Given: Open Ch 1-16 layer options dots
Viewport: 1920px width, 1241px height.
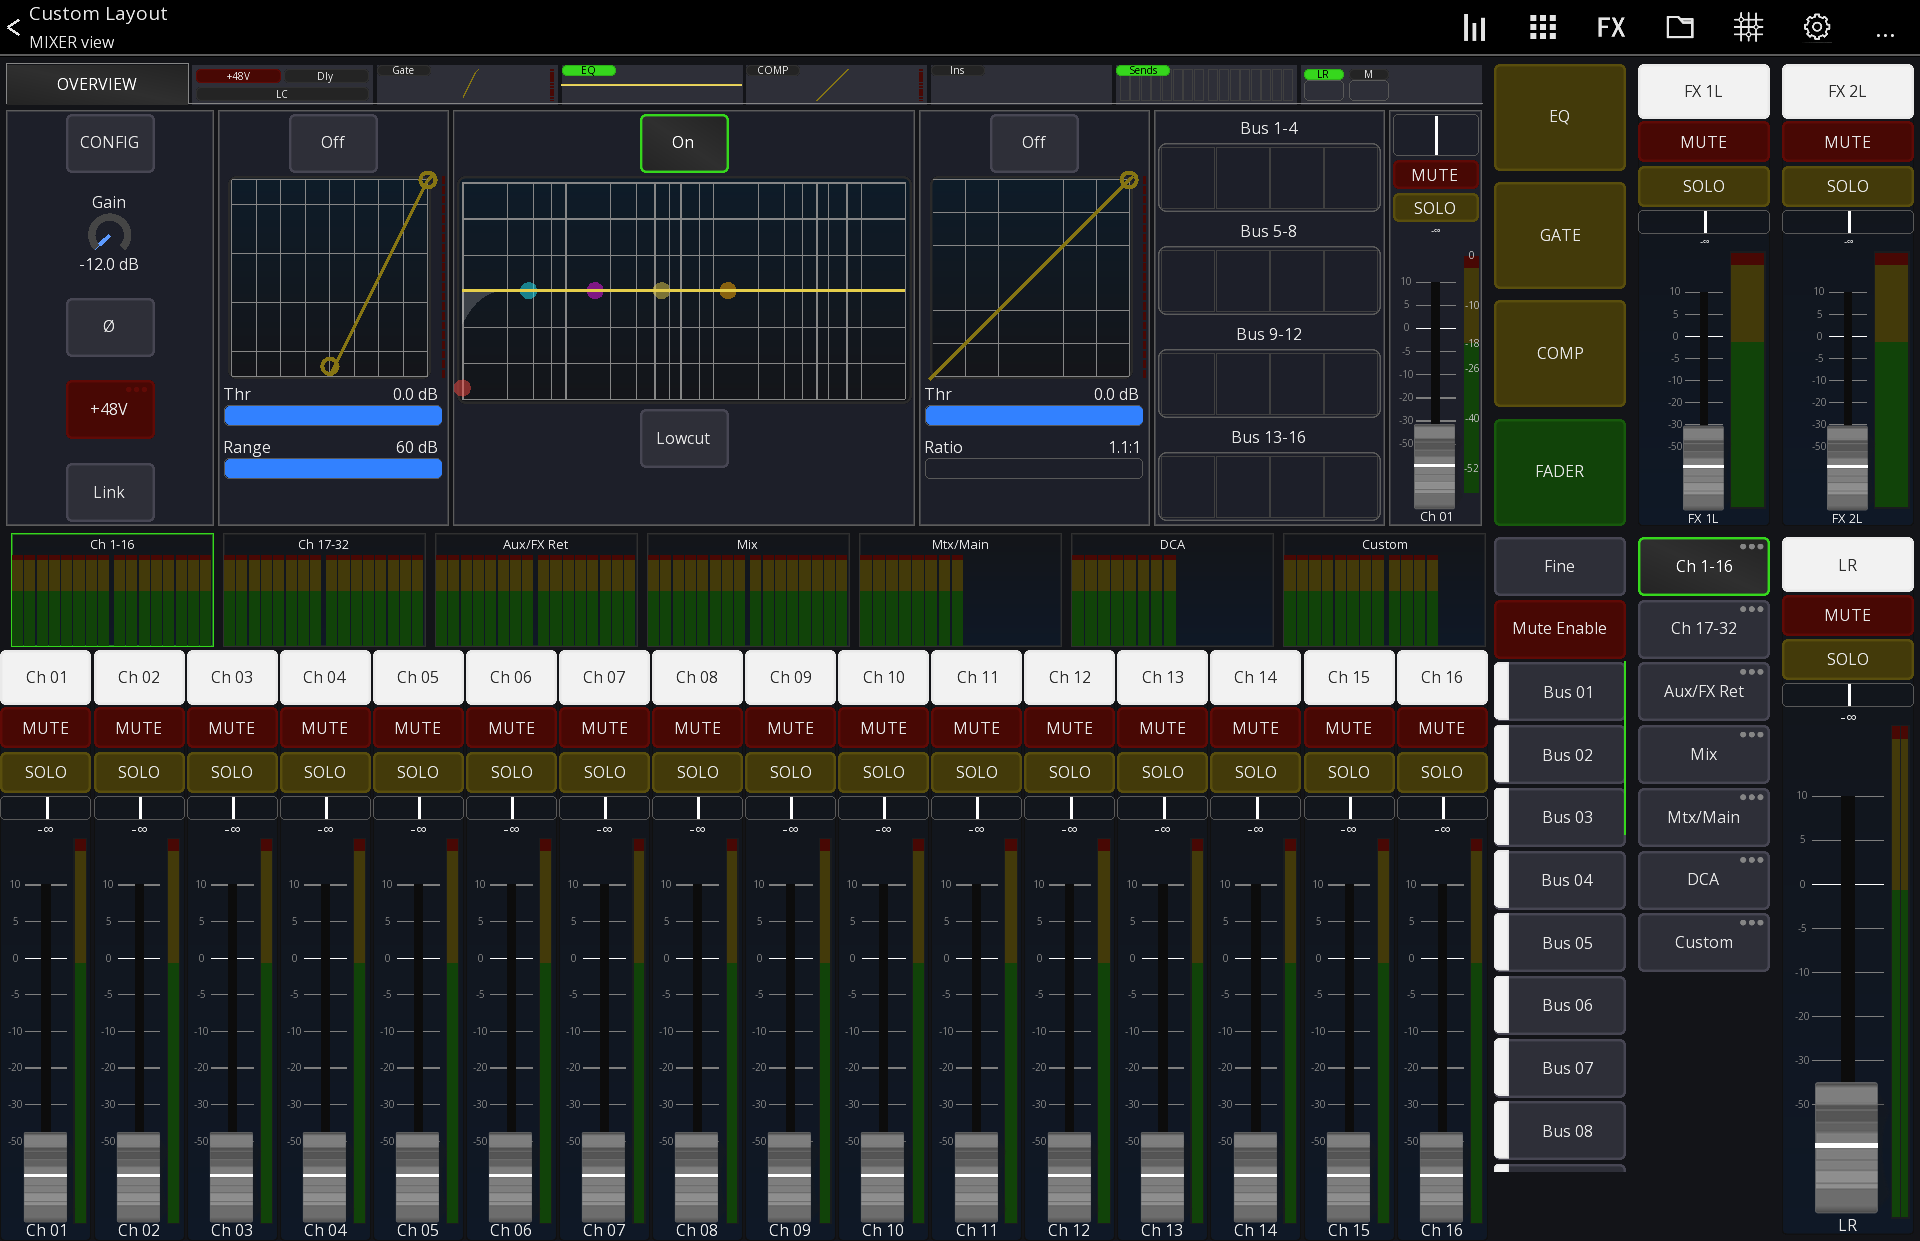Looking at the screenshot, I should [1751, 547].
